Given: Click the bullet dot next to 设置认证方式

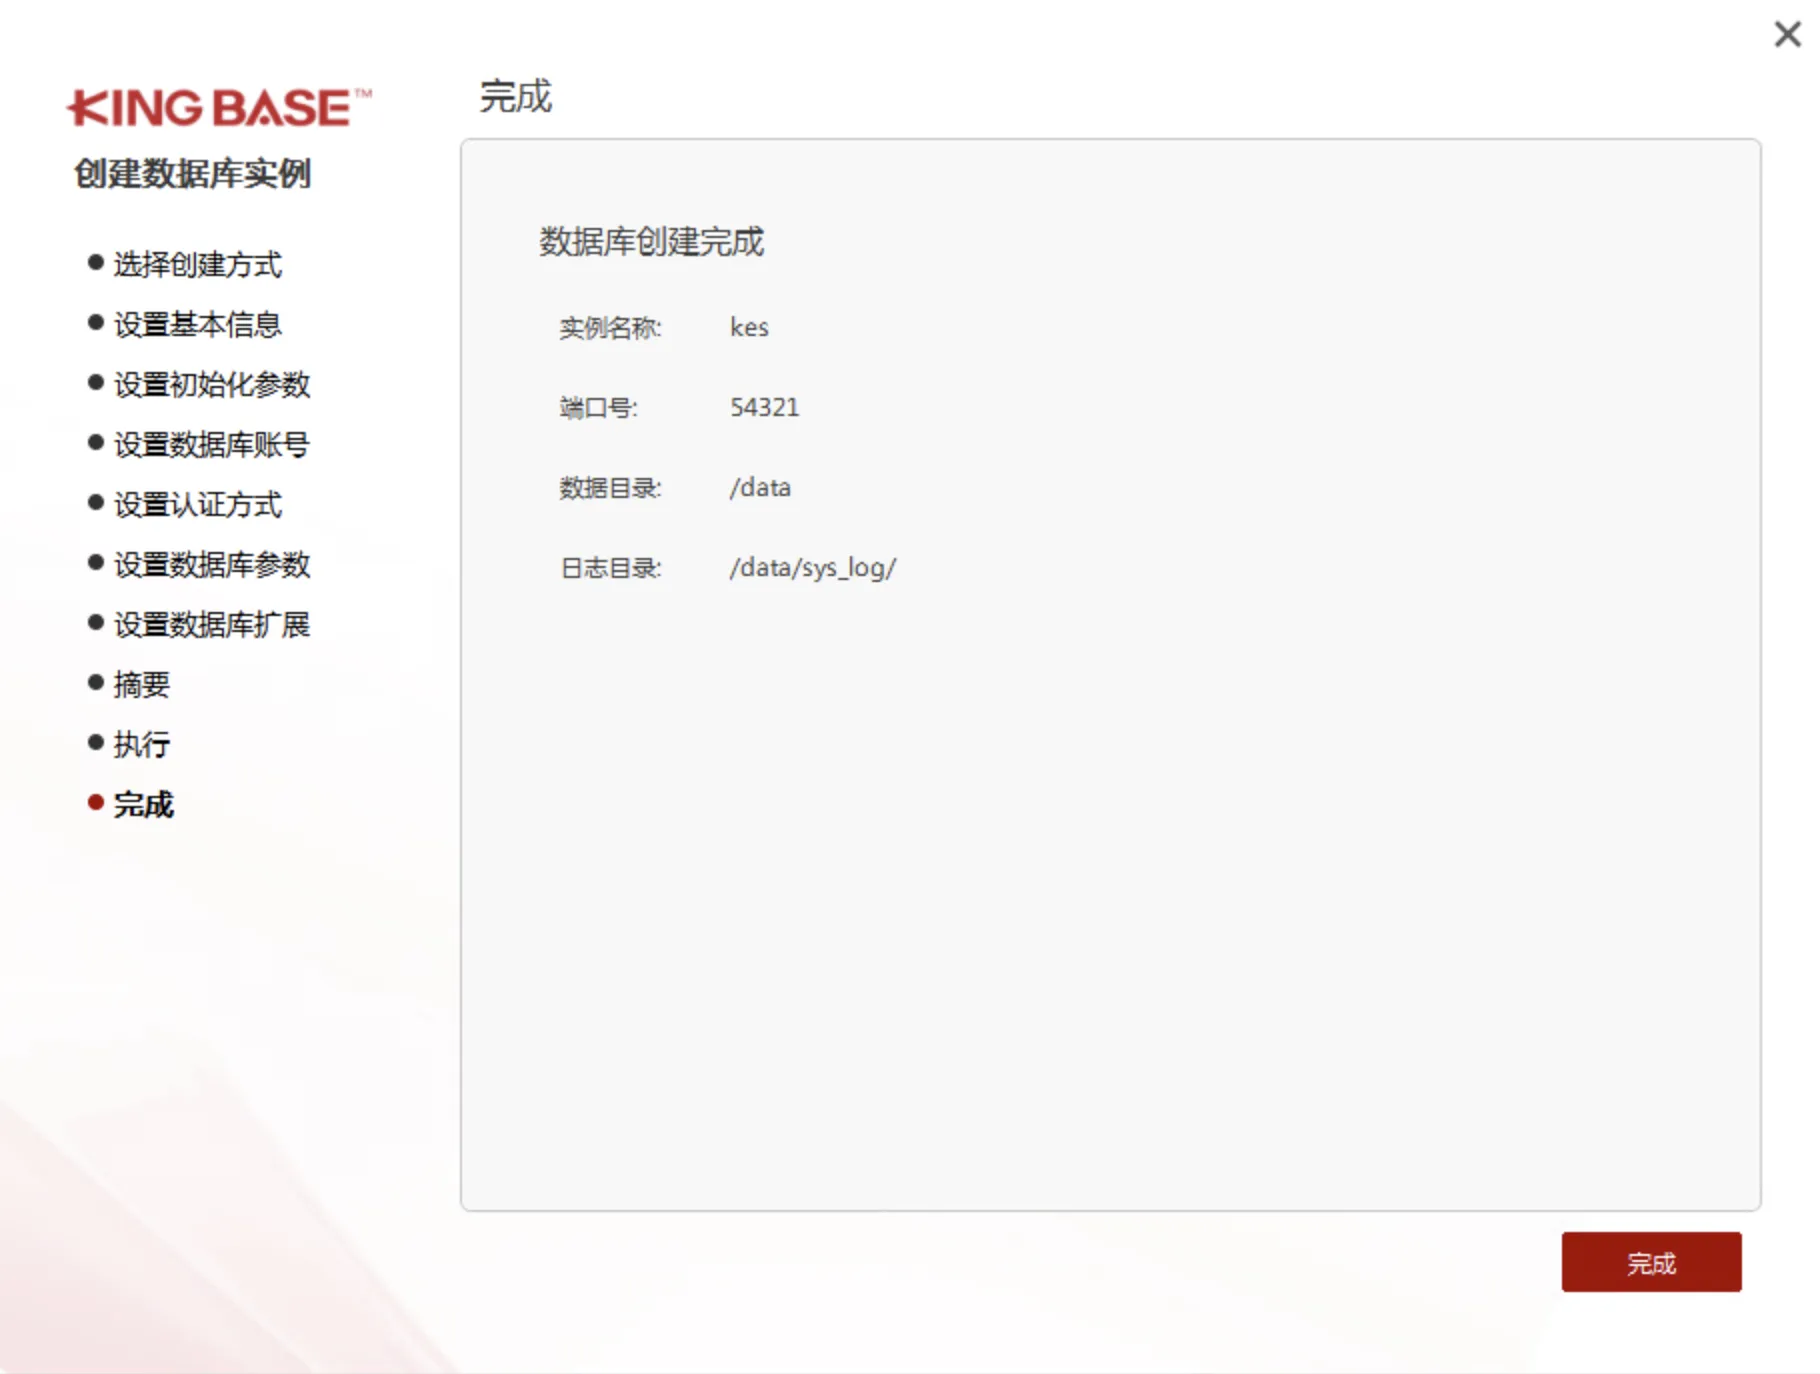Looking at the screenshot, I should pos(94,503).
